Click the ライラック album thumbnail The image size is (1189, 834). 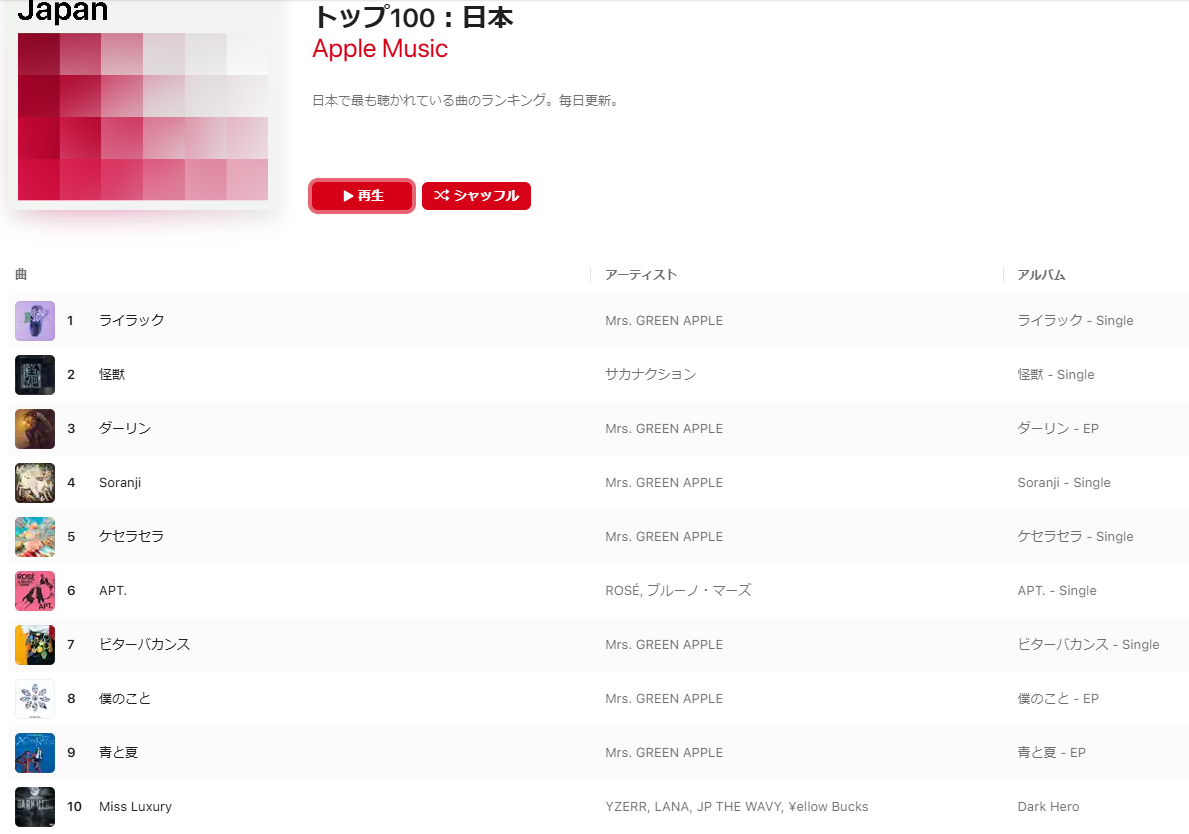[35, 321]
